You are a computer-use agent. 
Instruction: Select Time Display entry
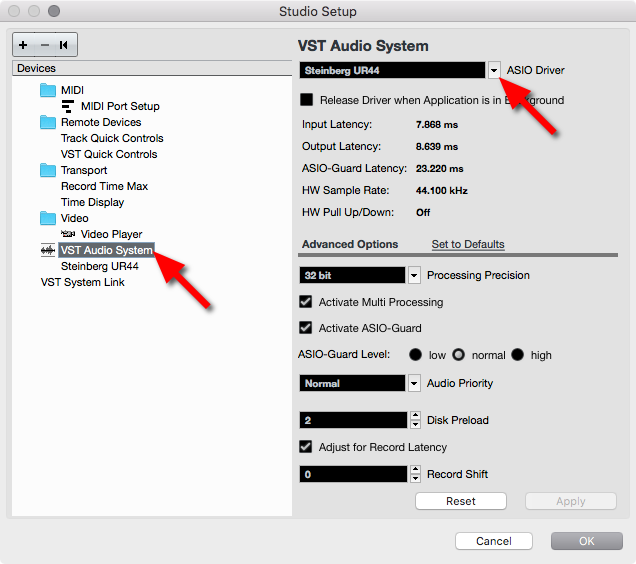tap(92, 202)
